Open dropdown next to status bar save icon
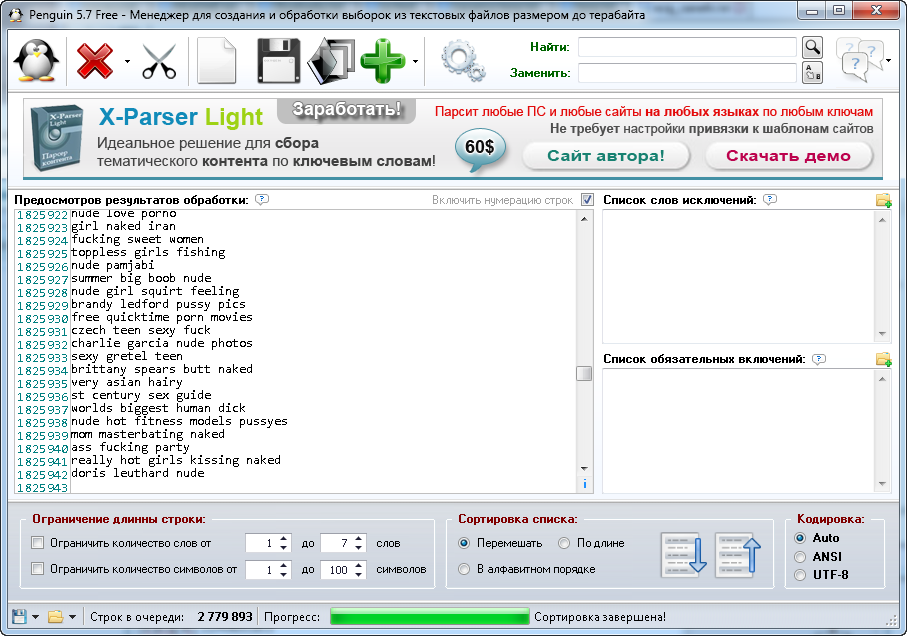Image resolution: width=907 pixels, height=636 pixels. coord(35,617)
